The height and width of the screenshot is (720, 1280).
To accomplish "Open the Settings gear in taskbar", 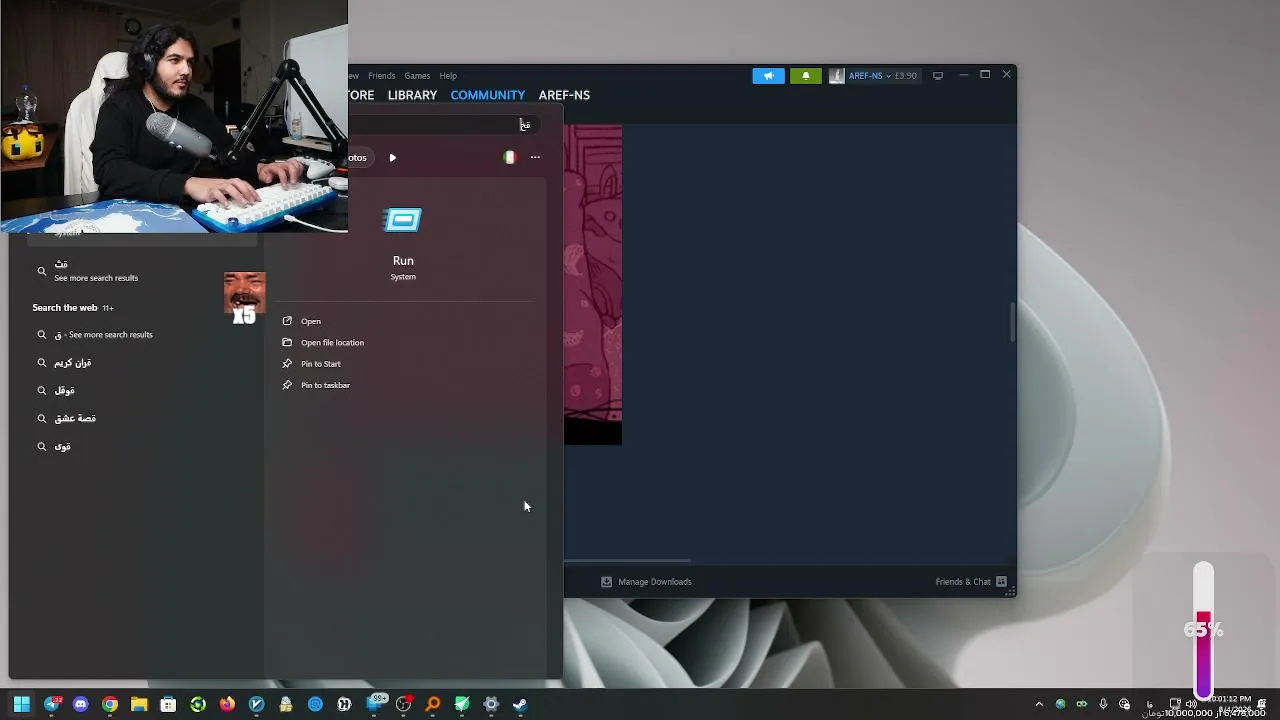I will pos(491,704).
